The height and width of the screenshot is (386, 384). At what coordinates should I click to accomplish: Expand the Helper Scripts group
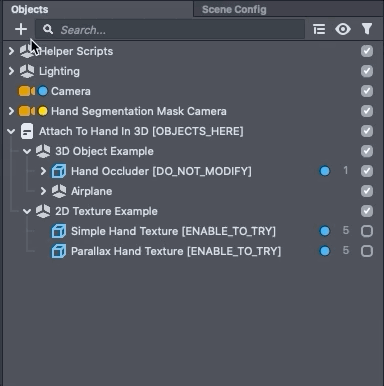point(11,51)
